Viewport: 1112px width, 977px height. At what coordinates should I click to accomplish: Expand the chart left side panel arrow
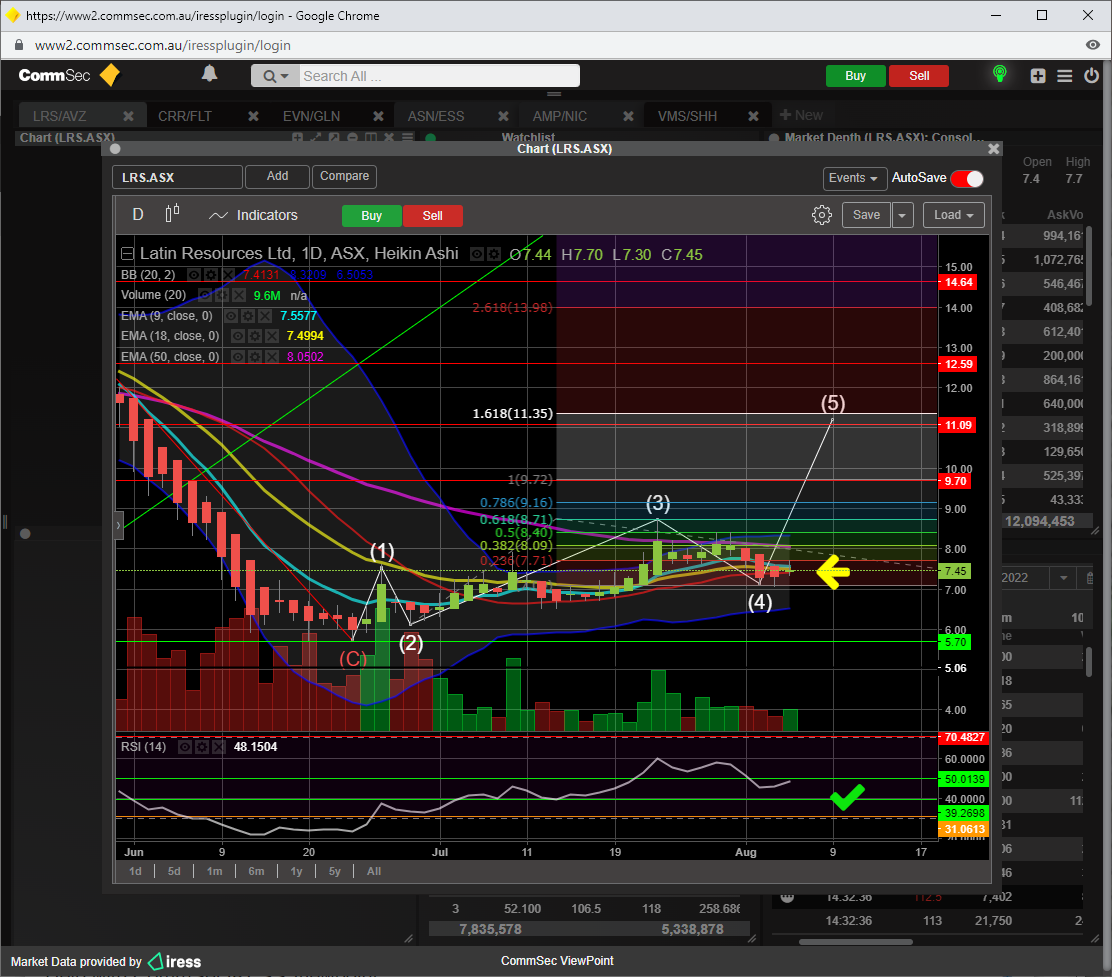pos(119,525)
